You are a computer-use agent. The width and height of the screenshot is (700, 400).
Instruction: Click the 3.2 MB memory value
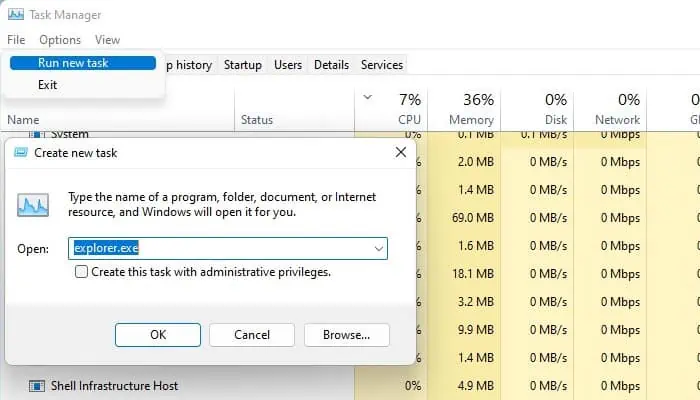(x=476, y=302)
